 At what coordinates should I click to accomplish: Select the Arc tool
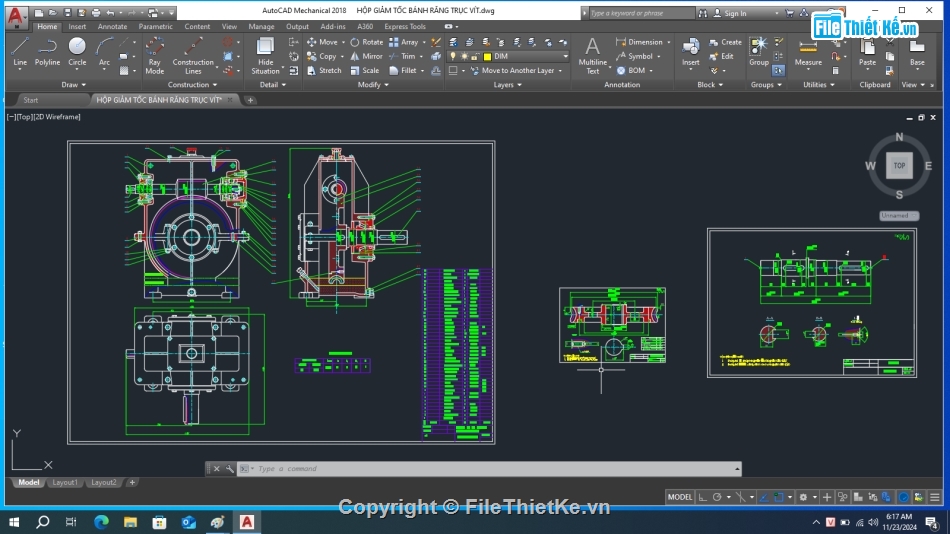click(104, 52)
